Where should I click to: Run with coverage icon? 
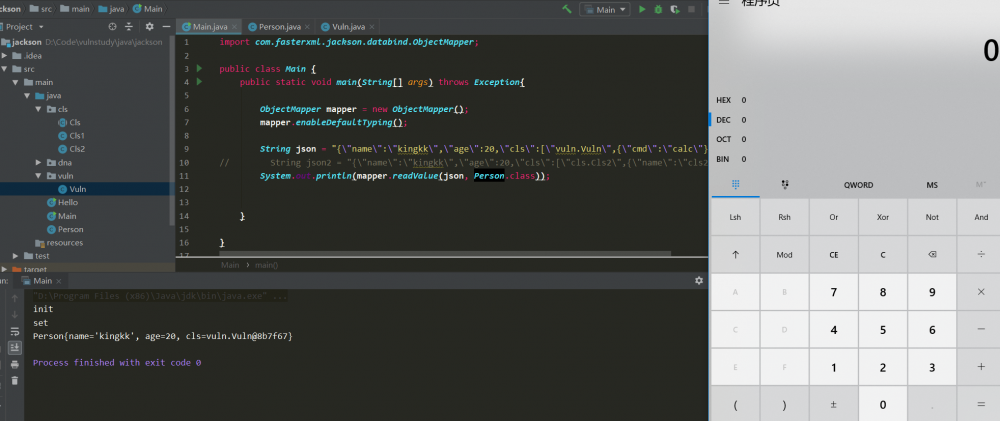click(x=674, y=10)
